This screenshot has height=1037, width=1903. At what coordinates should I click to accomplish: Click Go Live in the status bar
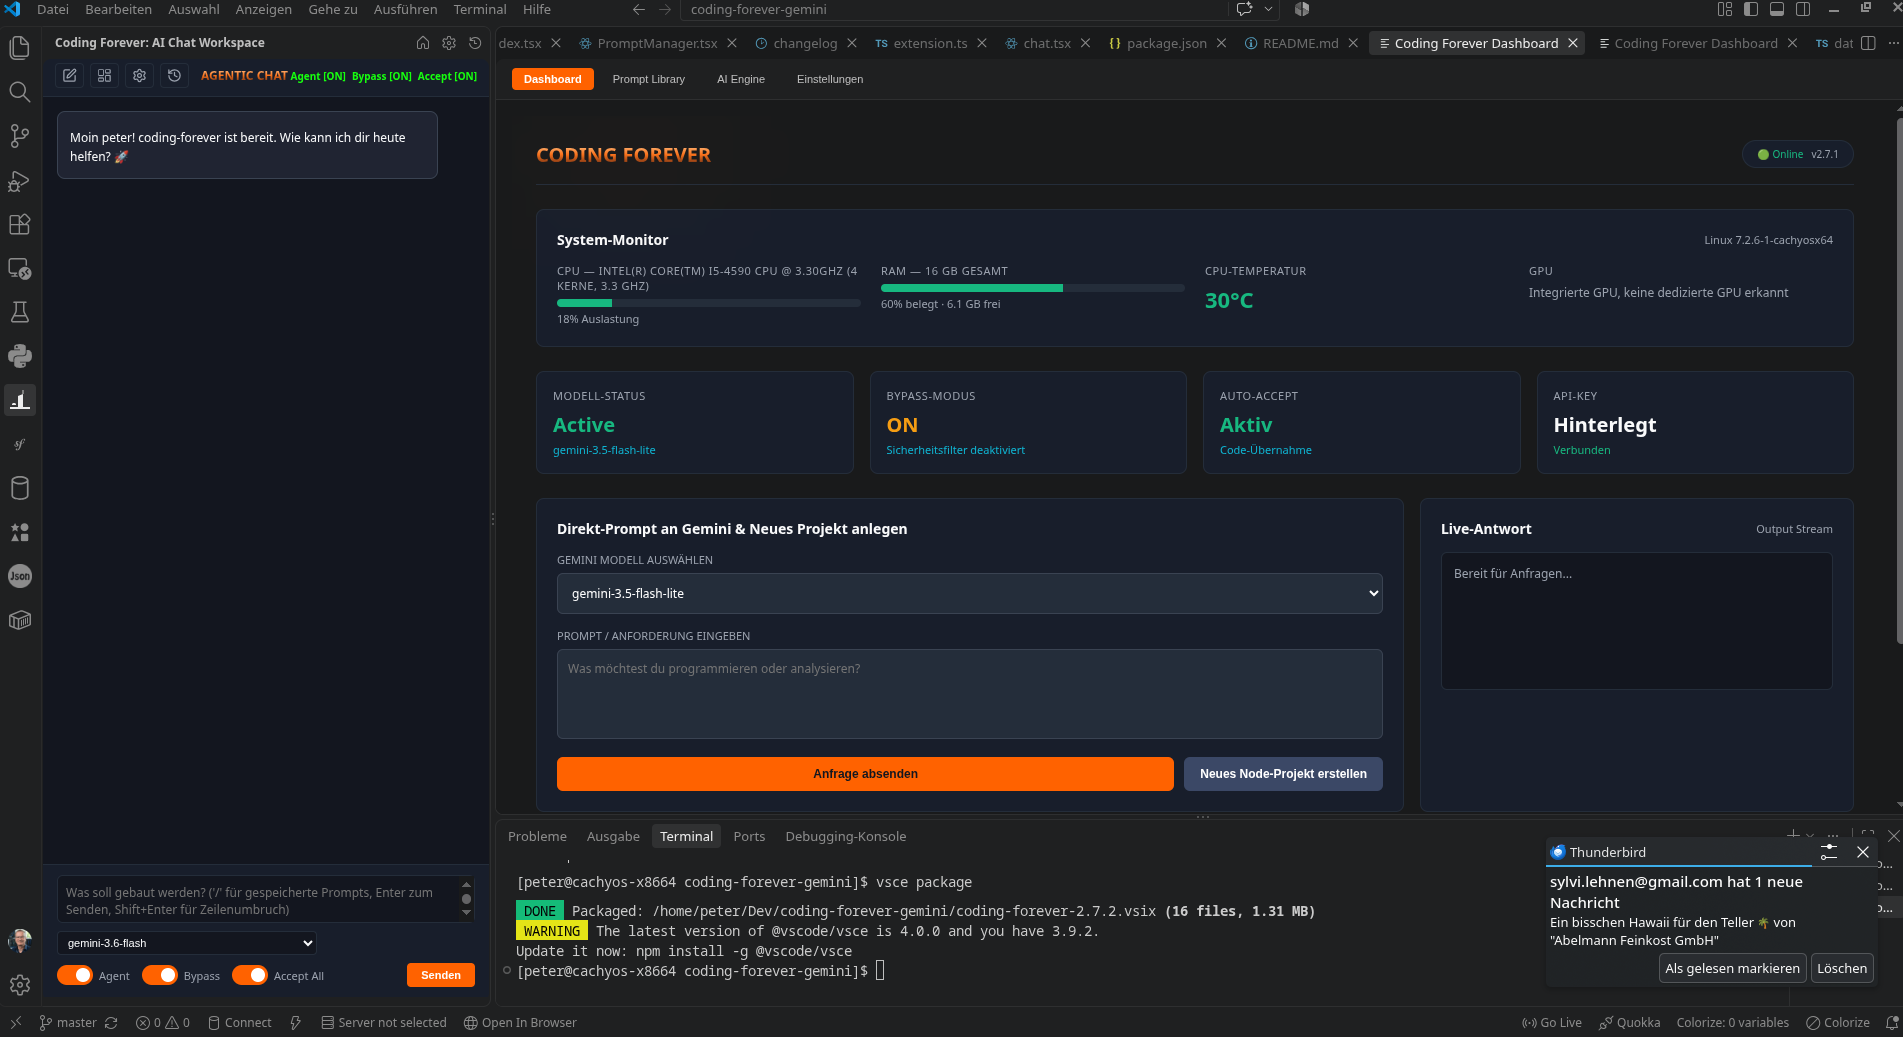pos(1552,1022)
